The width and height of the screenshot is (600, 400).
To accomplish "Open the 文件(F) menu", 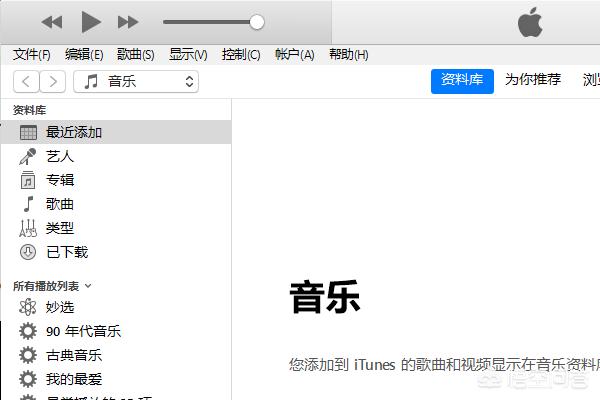I will pos(32,55).
